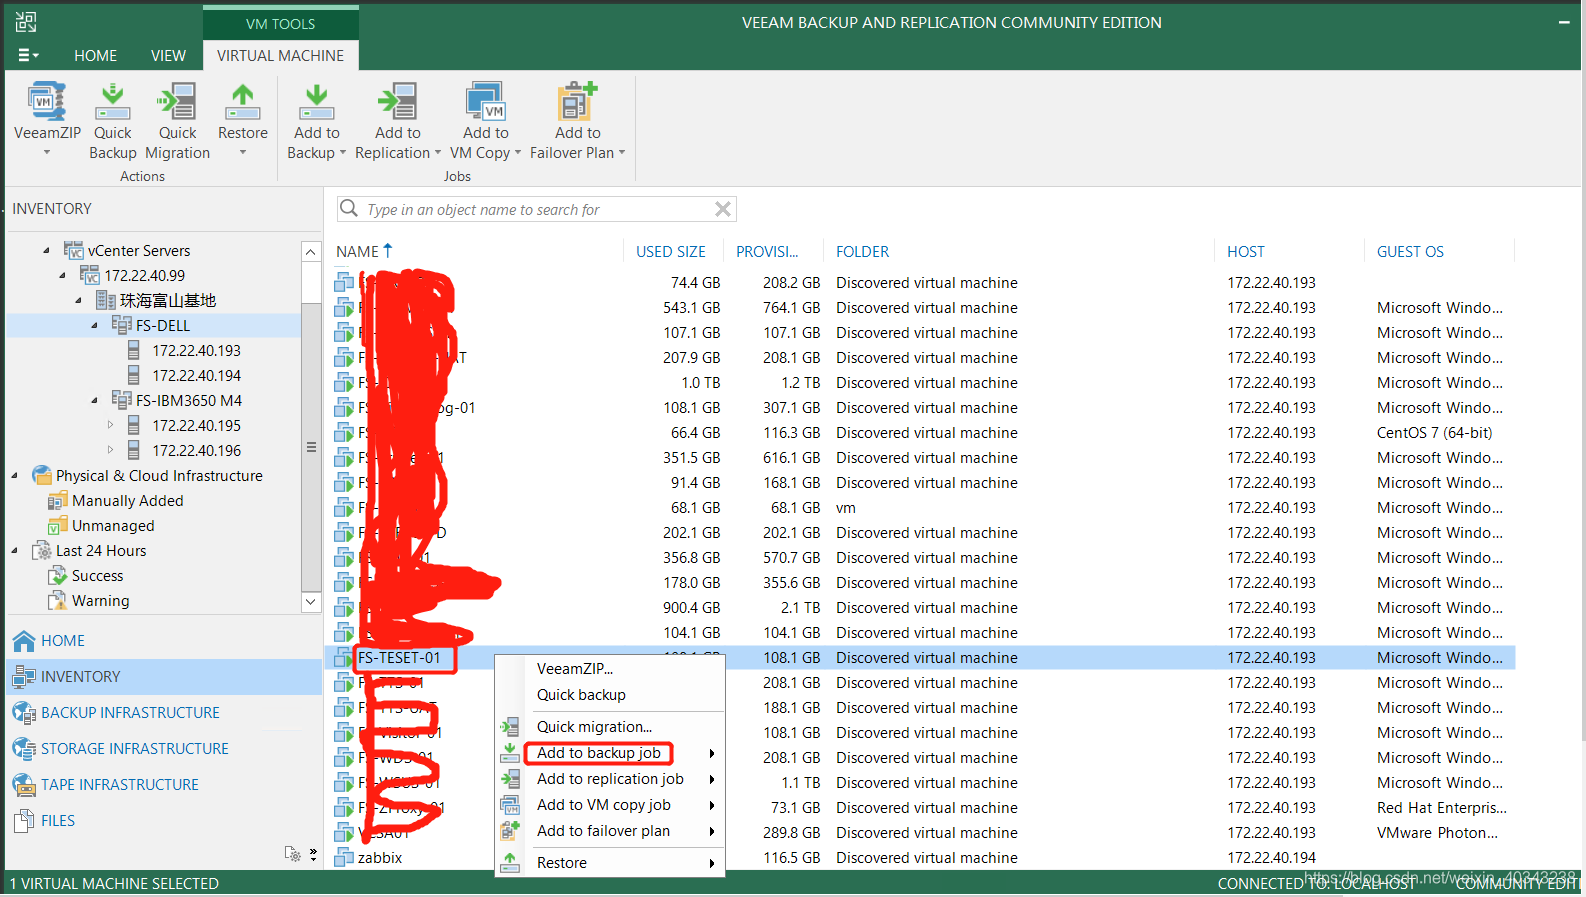1586x897 pixels.
Task: Select the Success tree item
Action: click(x=98, y=576)
